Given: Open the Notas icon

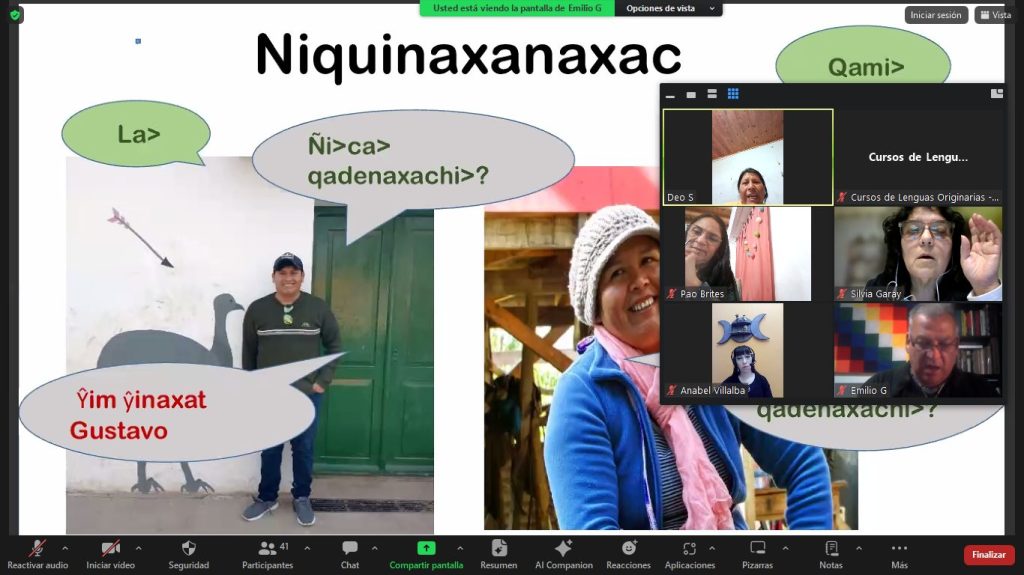Looking at the screenshot, I should pyautogui.click(x=830, y=549).
